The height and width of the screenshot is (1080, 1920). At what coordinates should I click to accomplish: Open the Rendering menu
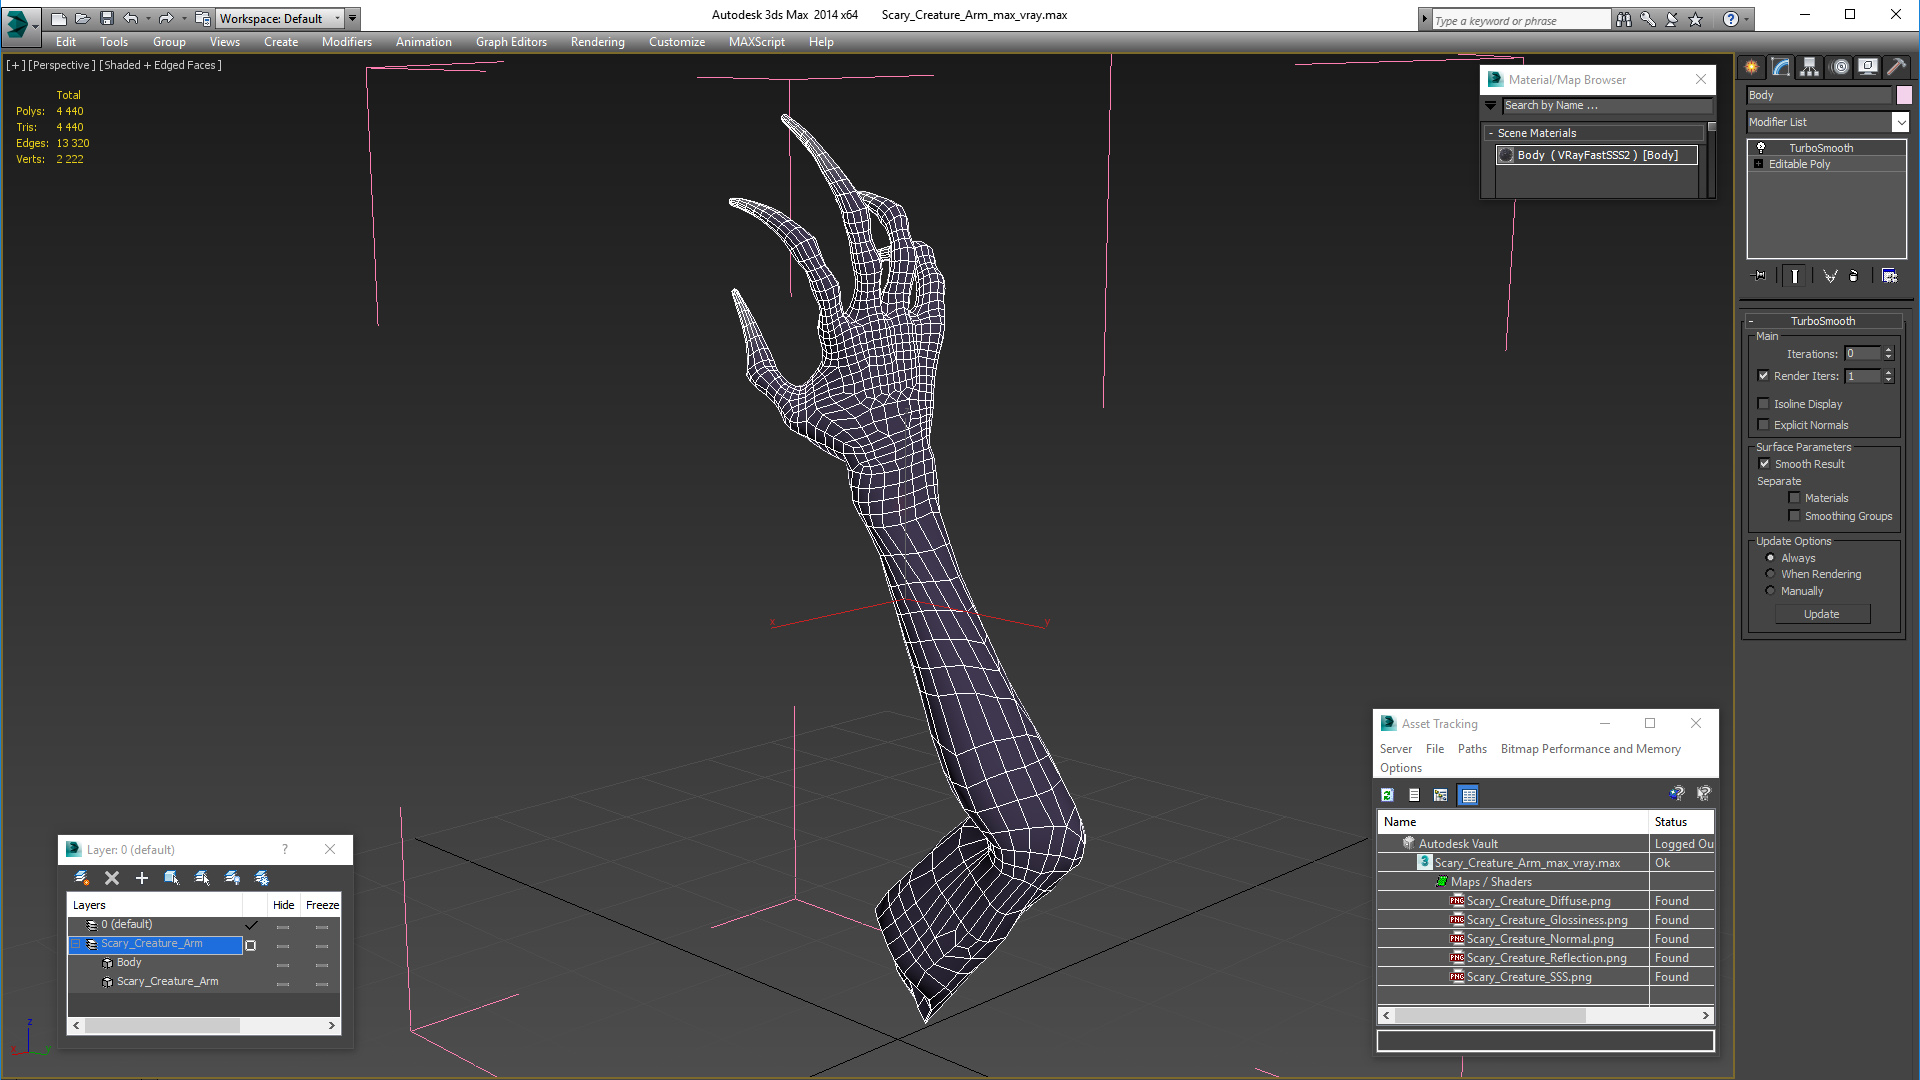(597, 42)
